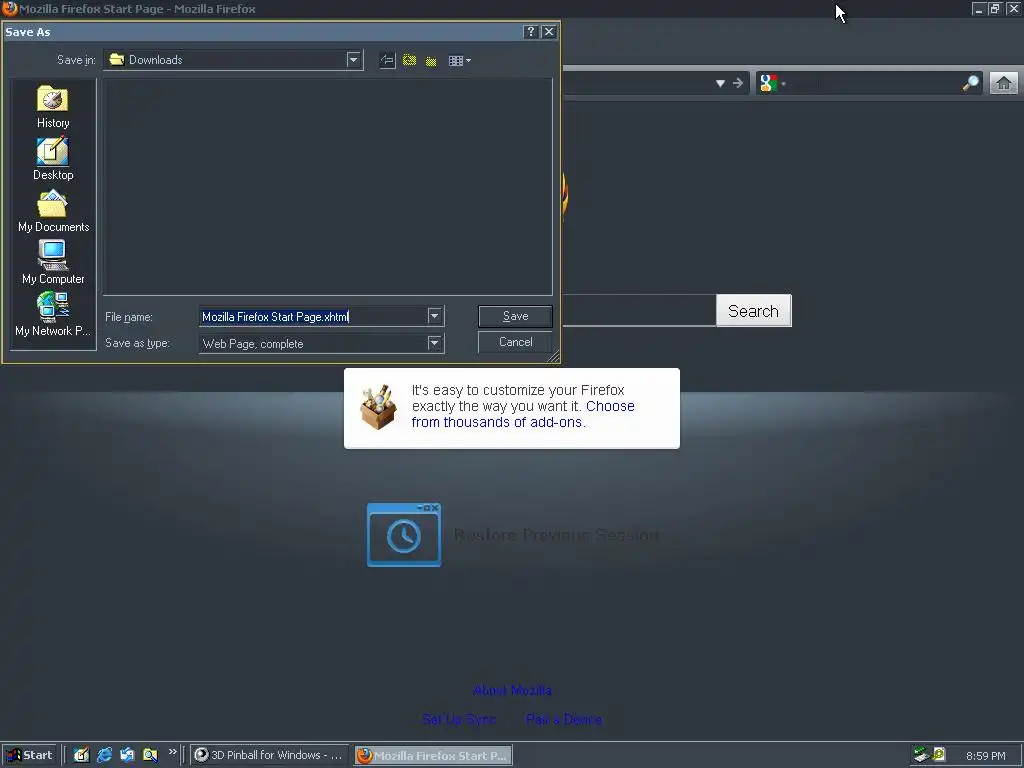Viewport: 1024px width, 768px height.
Task: Click the Restore Down button of Firefox window
Action: point(995,8)
